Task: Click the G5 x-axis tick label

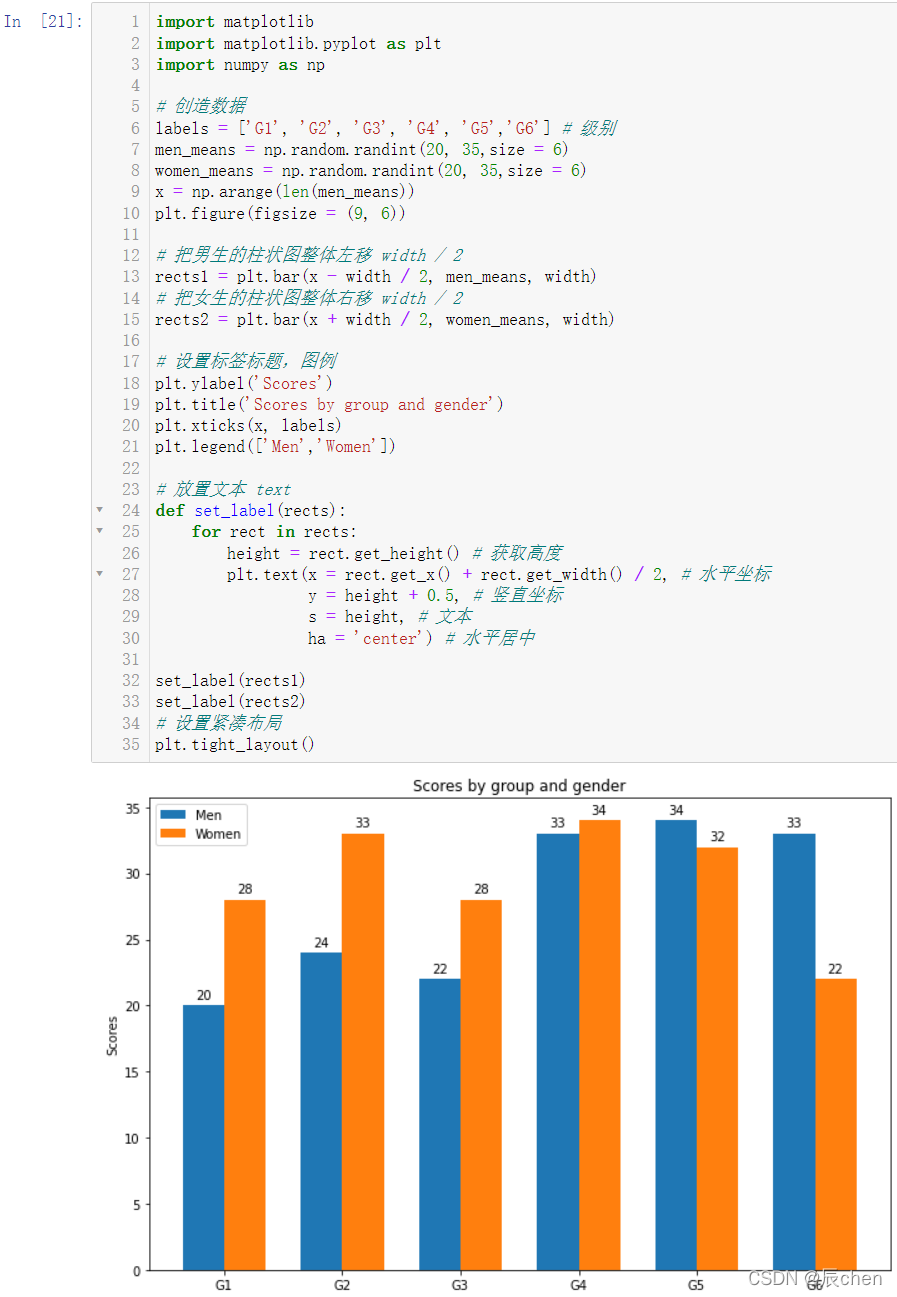Action: pos(697,1285)
